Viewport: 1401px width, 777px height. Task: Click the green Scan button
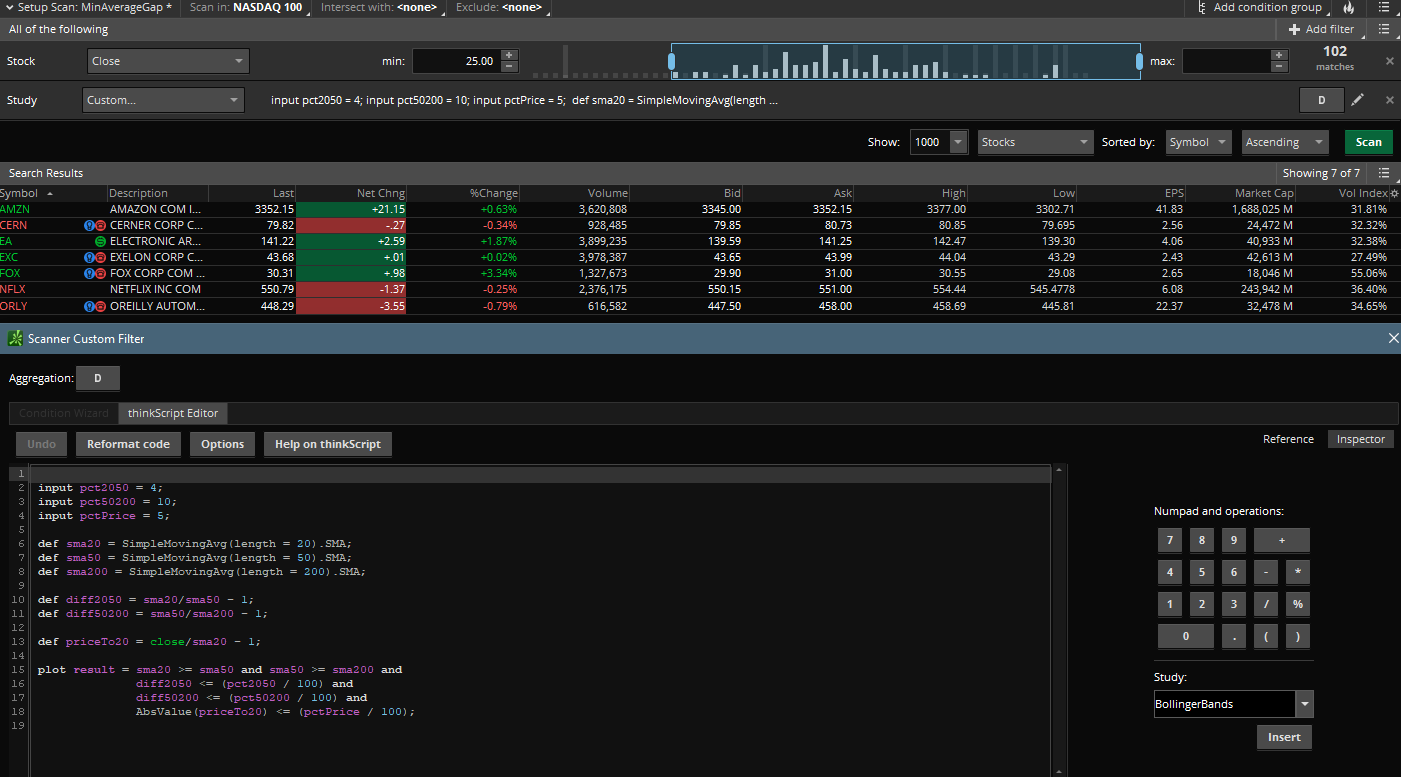pyautogui.click(x=1369, y=142)
